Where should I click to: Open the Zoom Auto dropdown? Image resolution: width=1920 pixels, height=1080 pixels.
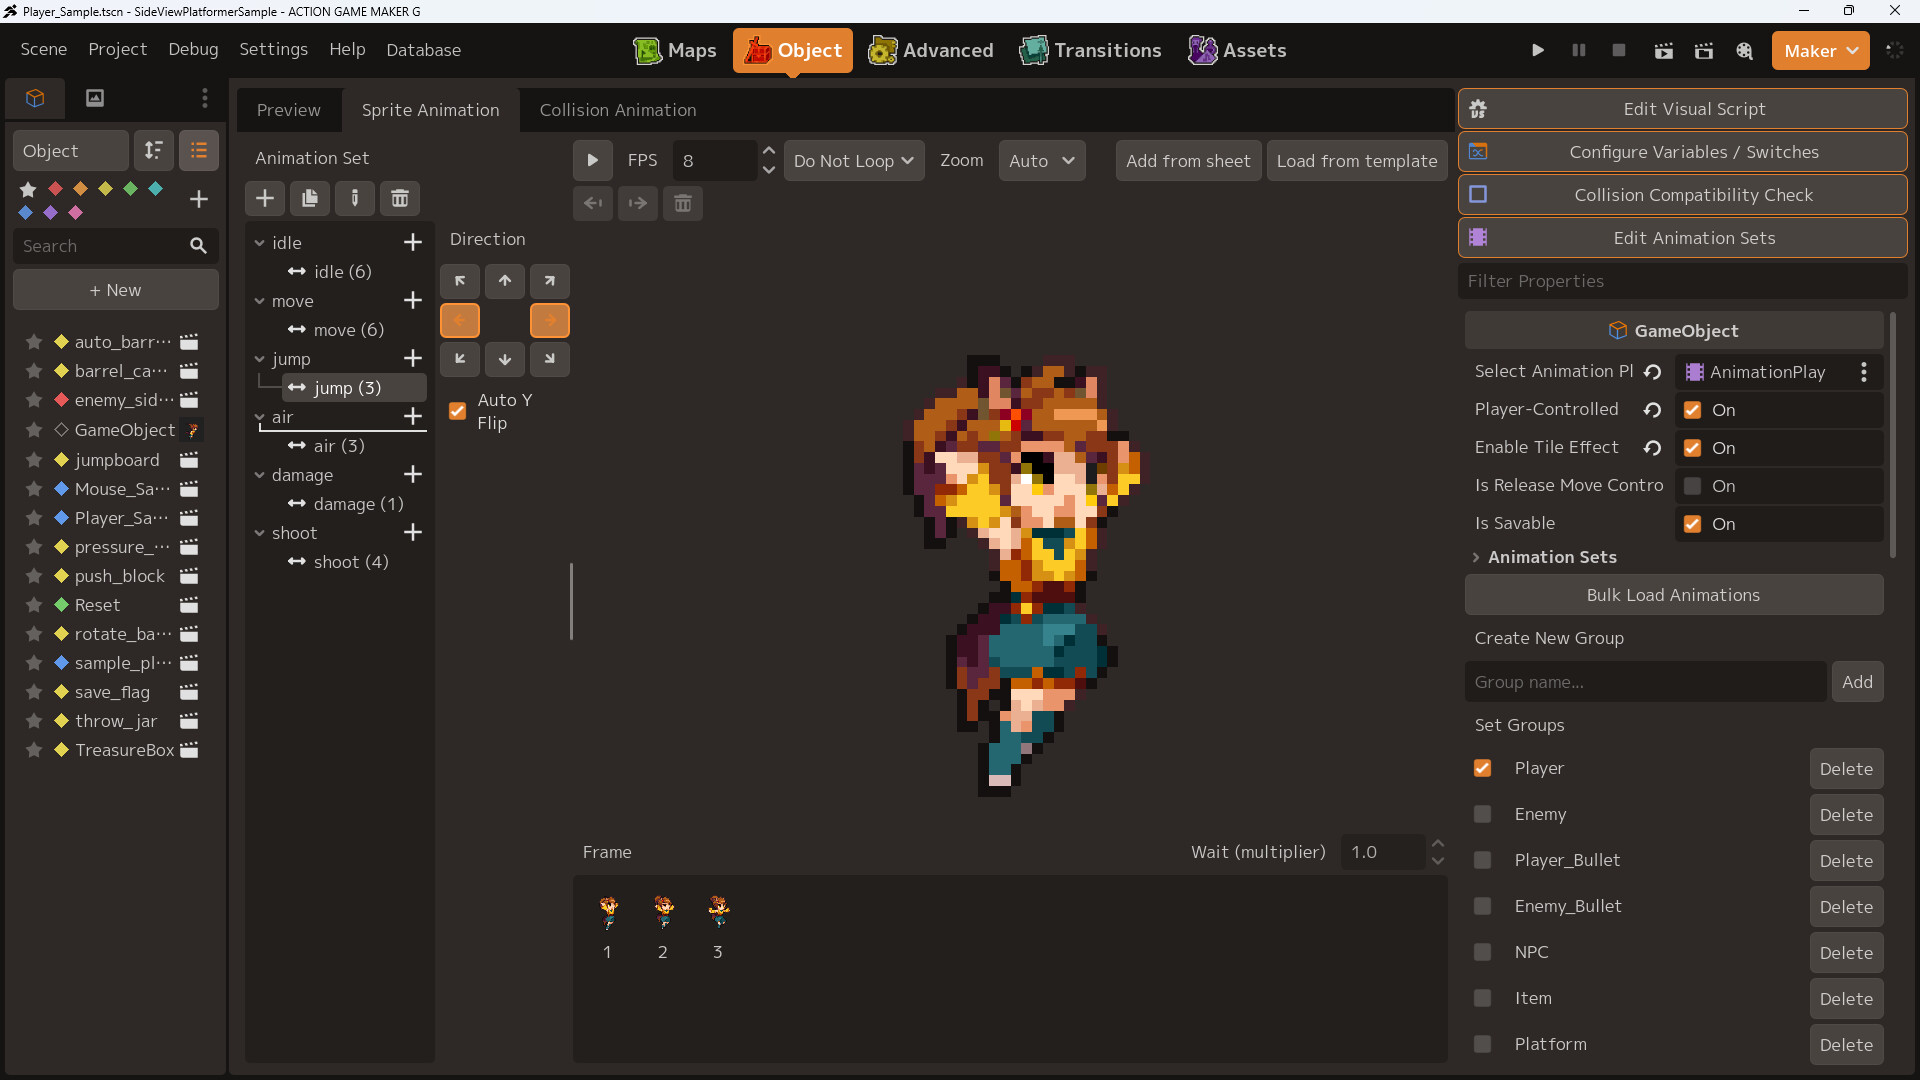click(1042, 160)
